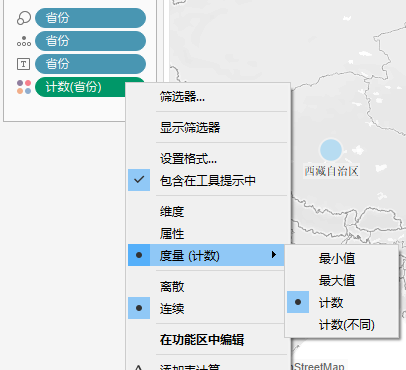Click the 西藏自治区 map label
Image resolution: width=406 pixels, height=370 pixels.
coord(331,171)
